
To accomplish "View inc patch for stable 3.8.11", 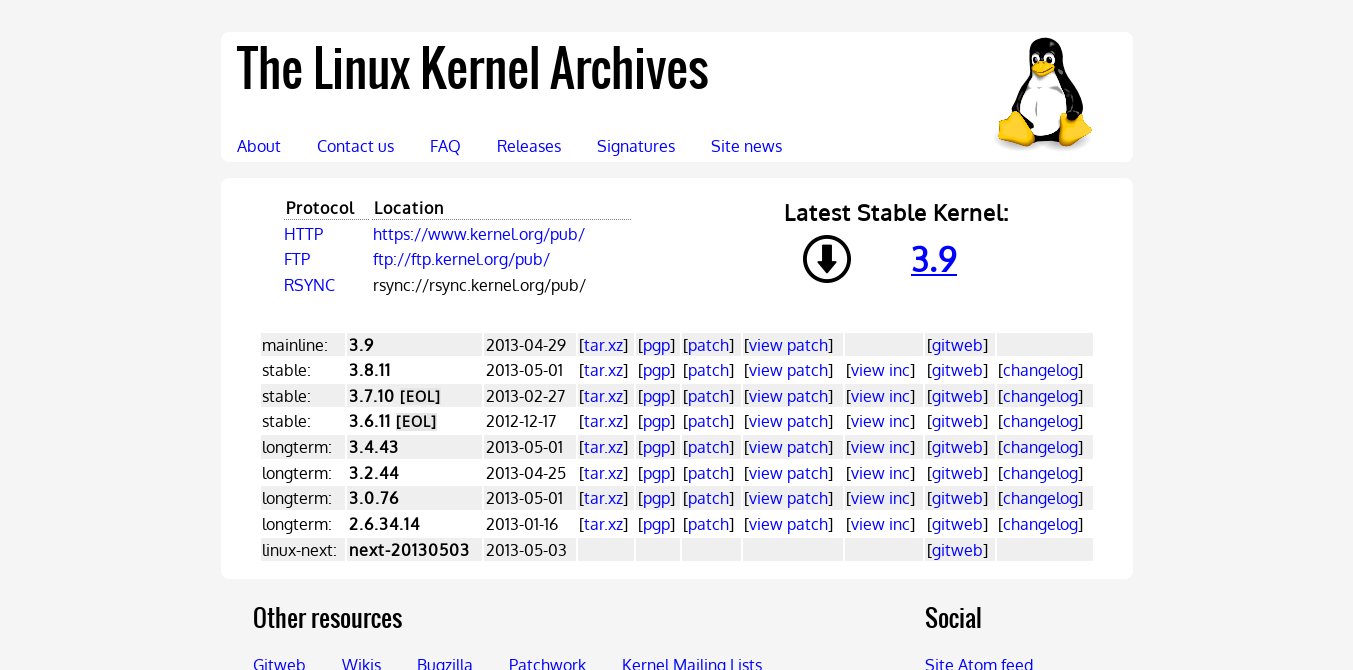I will (880, 370).
